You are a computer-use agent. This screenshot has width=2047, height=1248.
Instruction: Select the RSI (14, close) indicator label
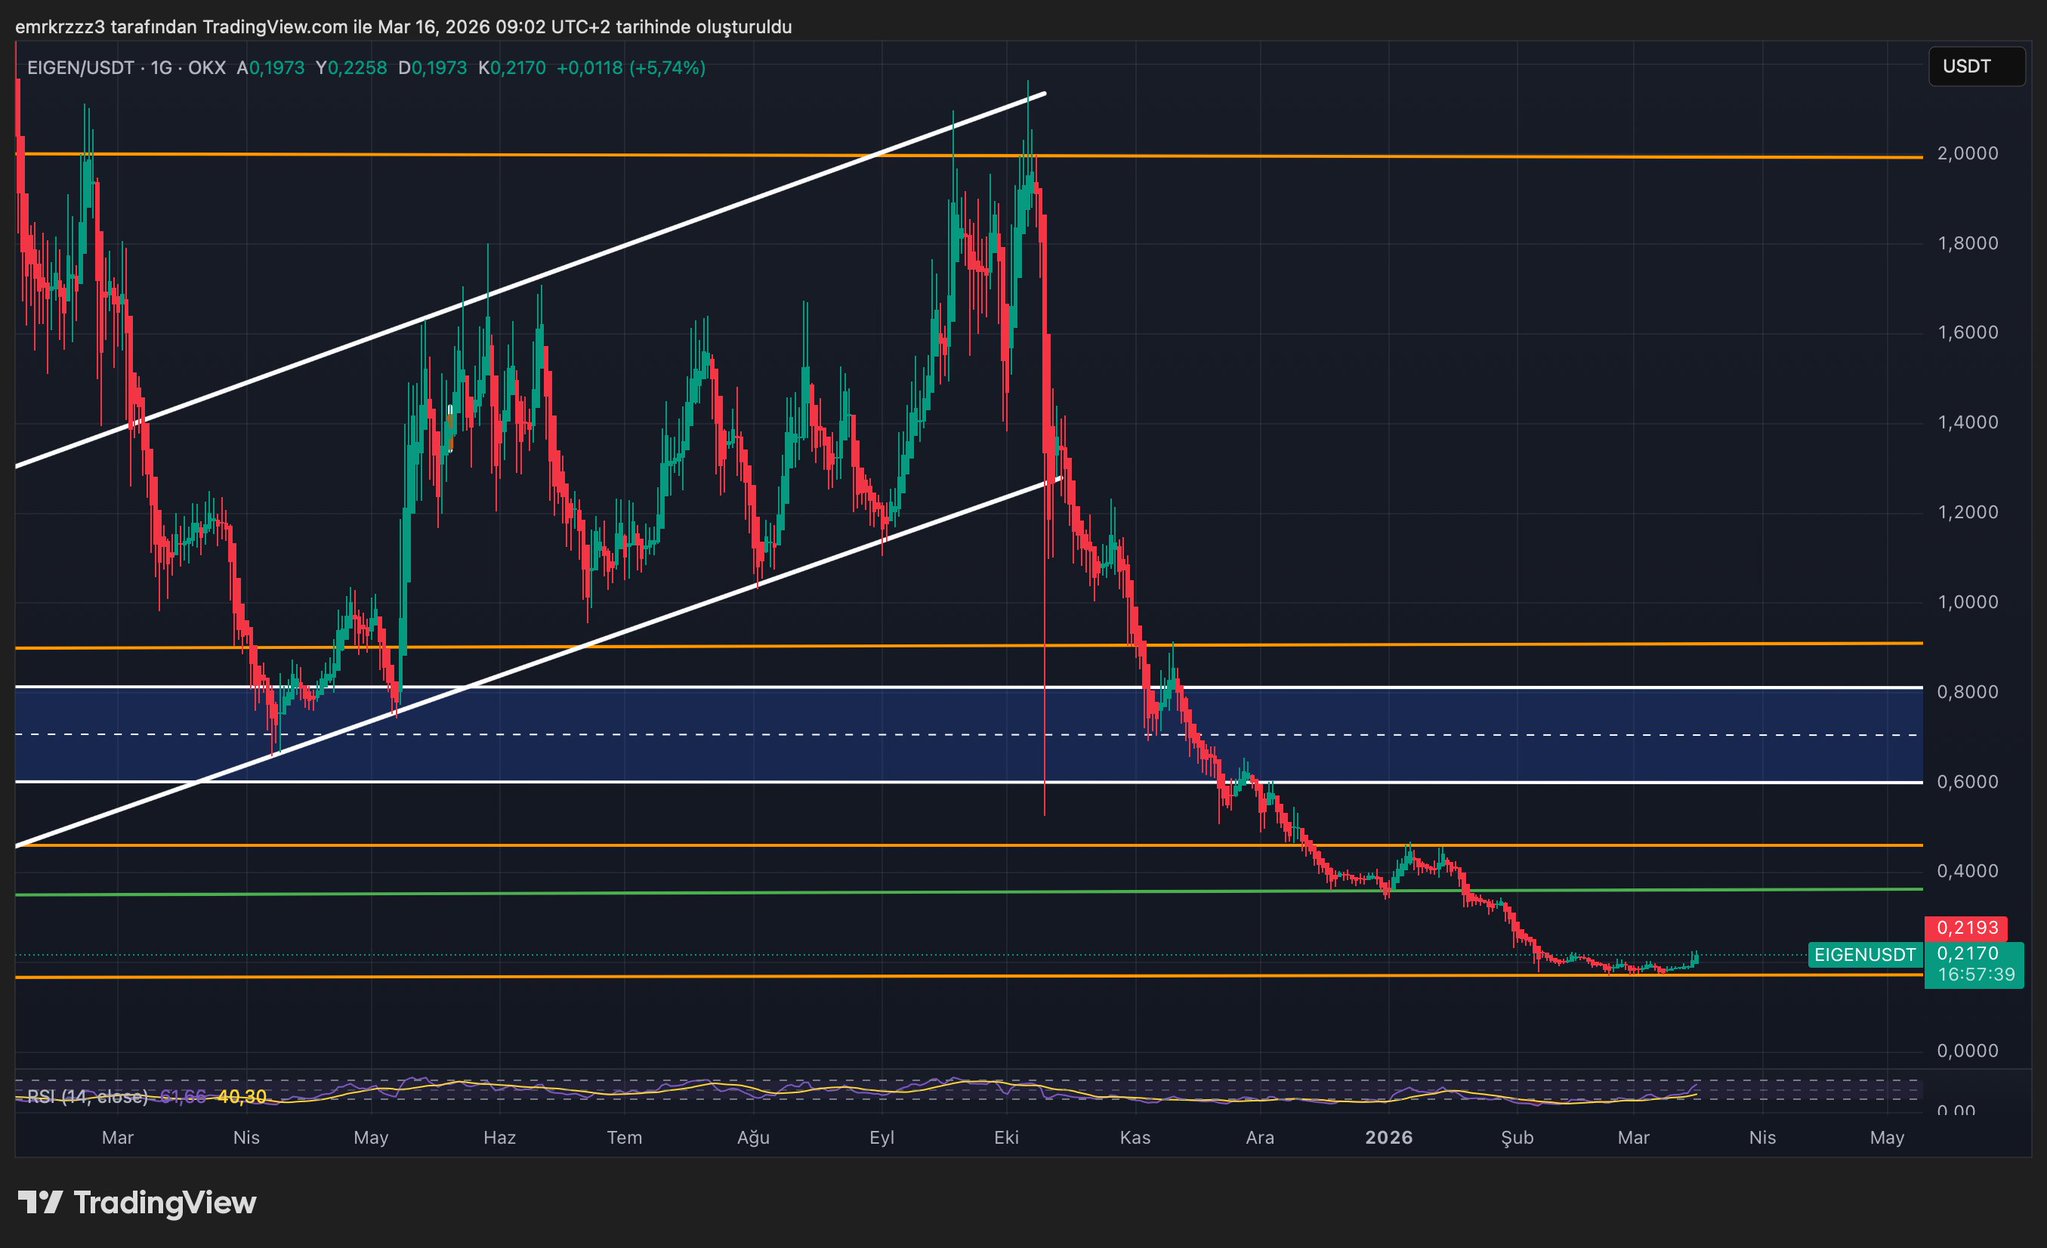(87, 1097)
